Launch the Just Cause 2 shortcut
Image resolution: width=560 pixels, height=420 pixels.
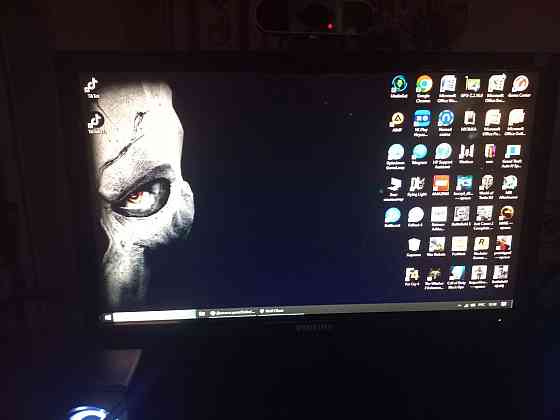(x=484, y=217)
